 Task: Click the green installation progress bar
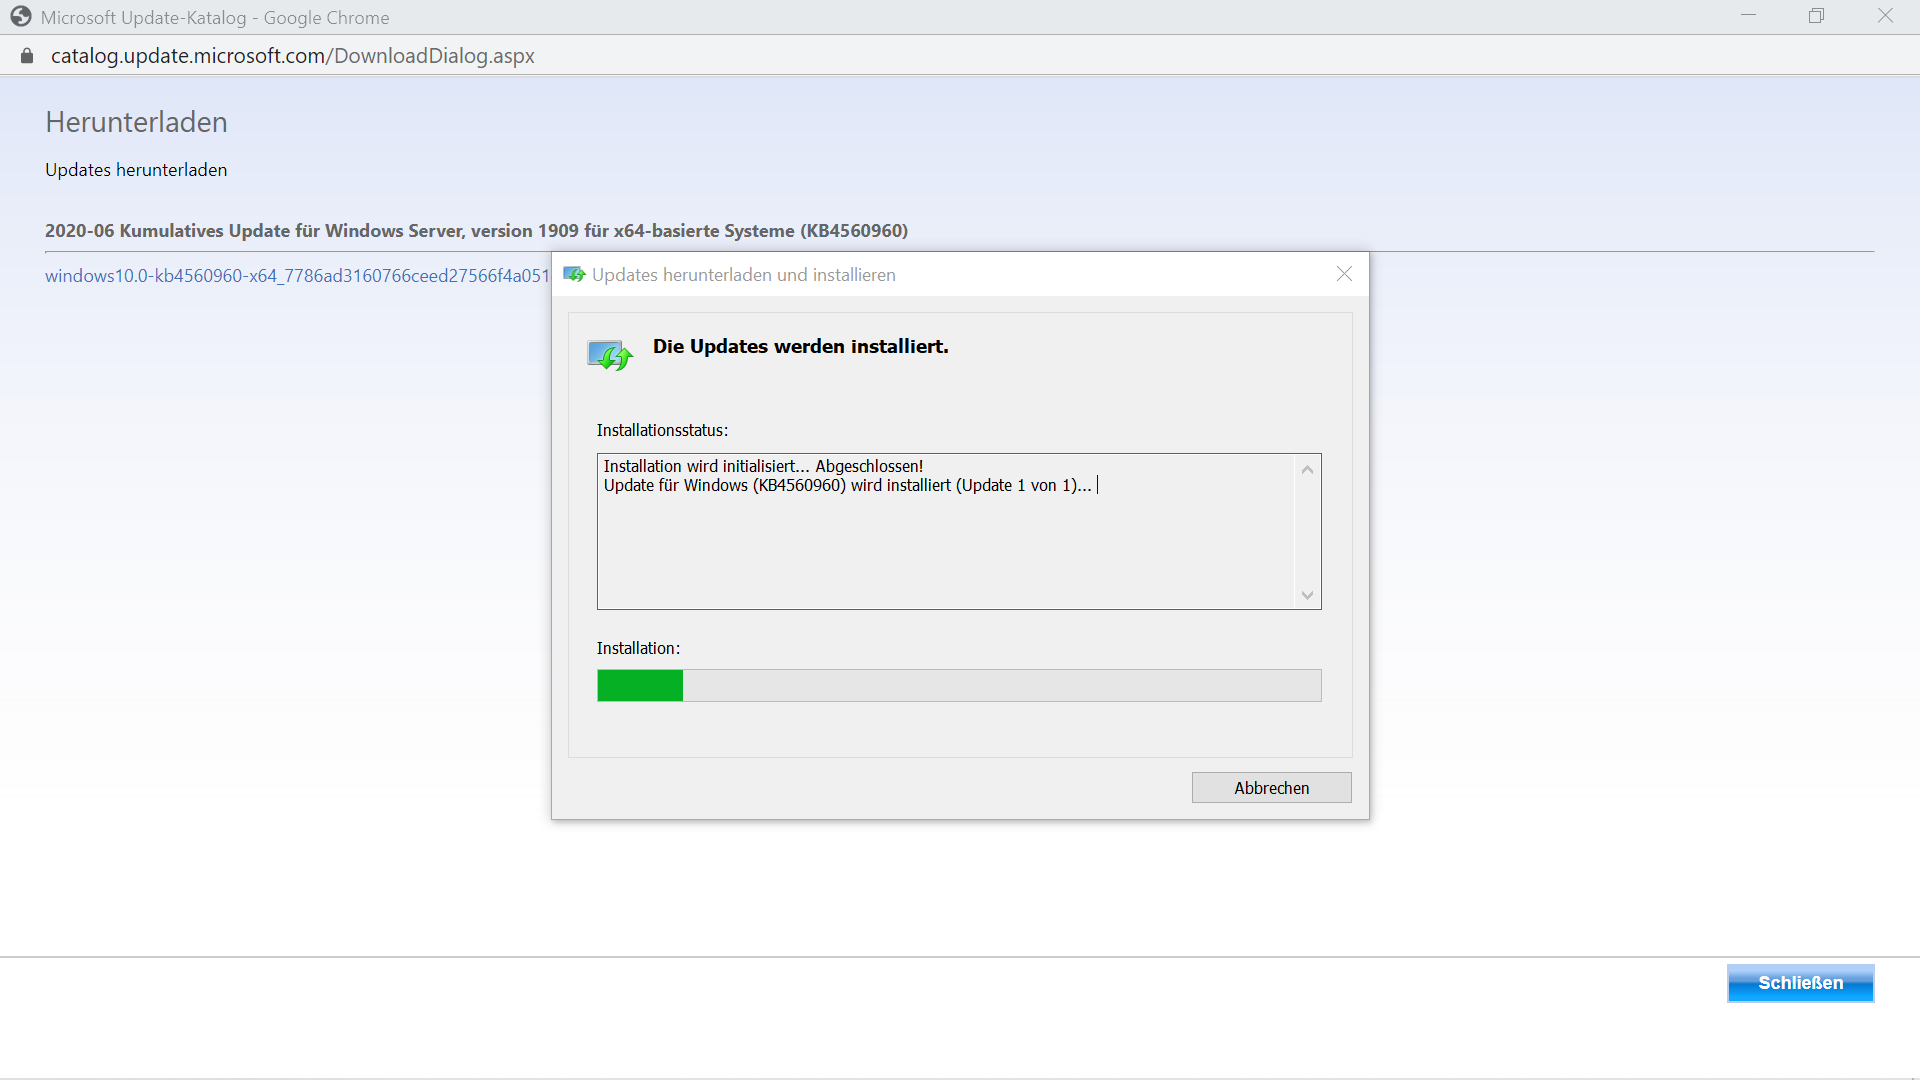(x=959, y=686)
